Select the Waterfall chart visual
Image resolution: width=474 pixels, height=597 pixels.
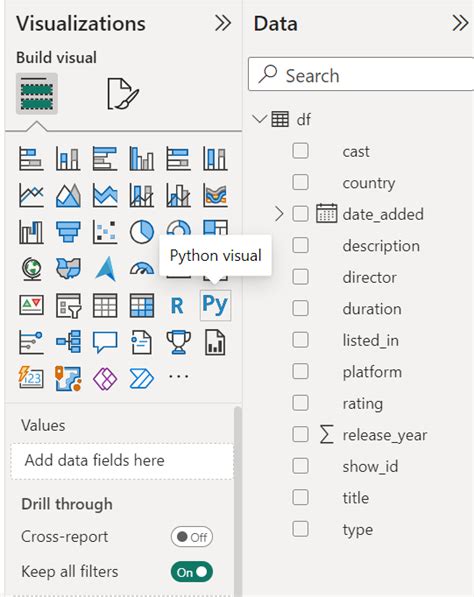tap(31, 232)
